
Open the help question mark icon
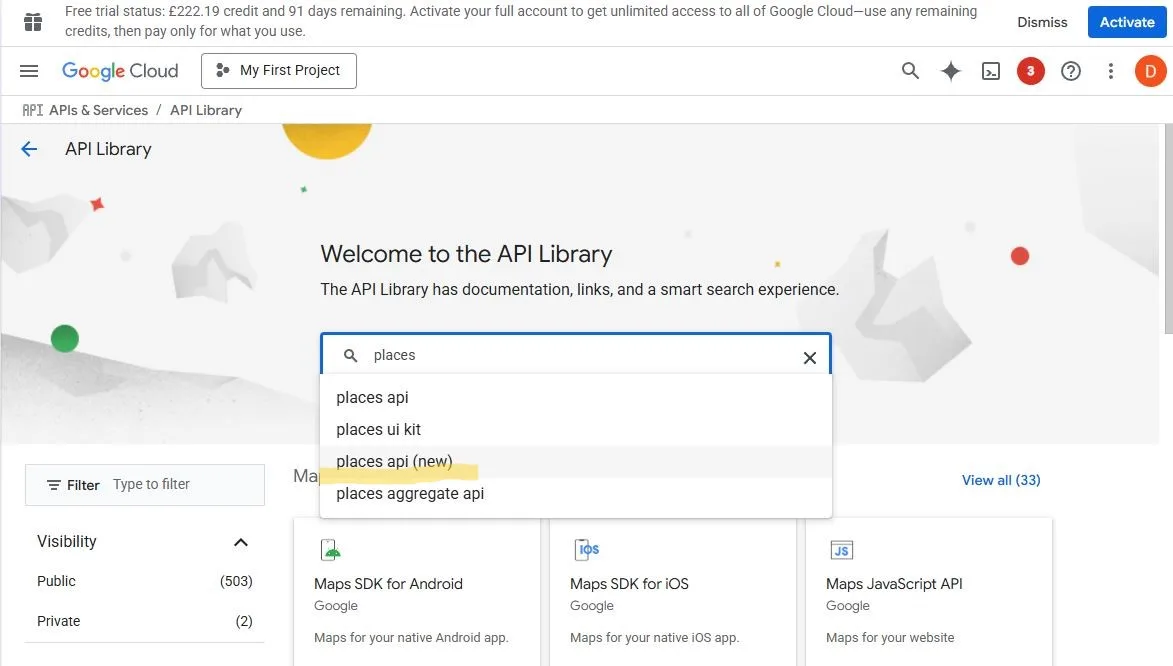[x=1071, y=71]
